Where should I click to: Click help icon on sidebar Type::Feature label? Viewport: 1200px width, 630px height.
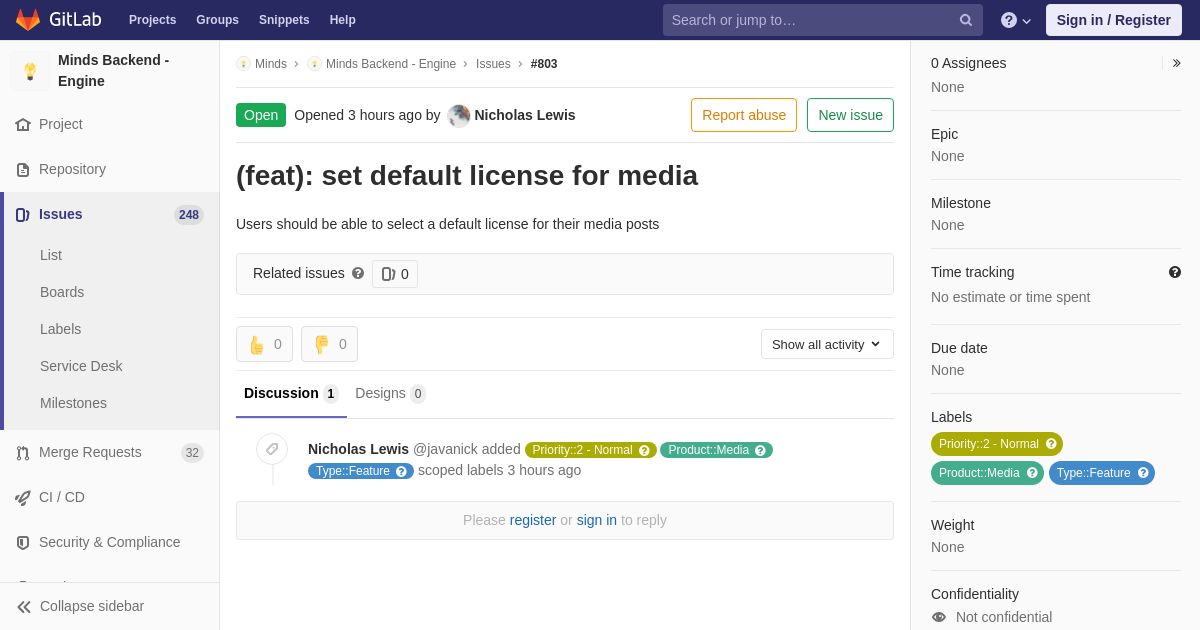(x=1143, y=473)
